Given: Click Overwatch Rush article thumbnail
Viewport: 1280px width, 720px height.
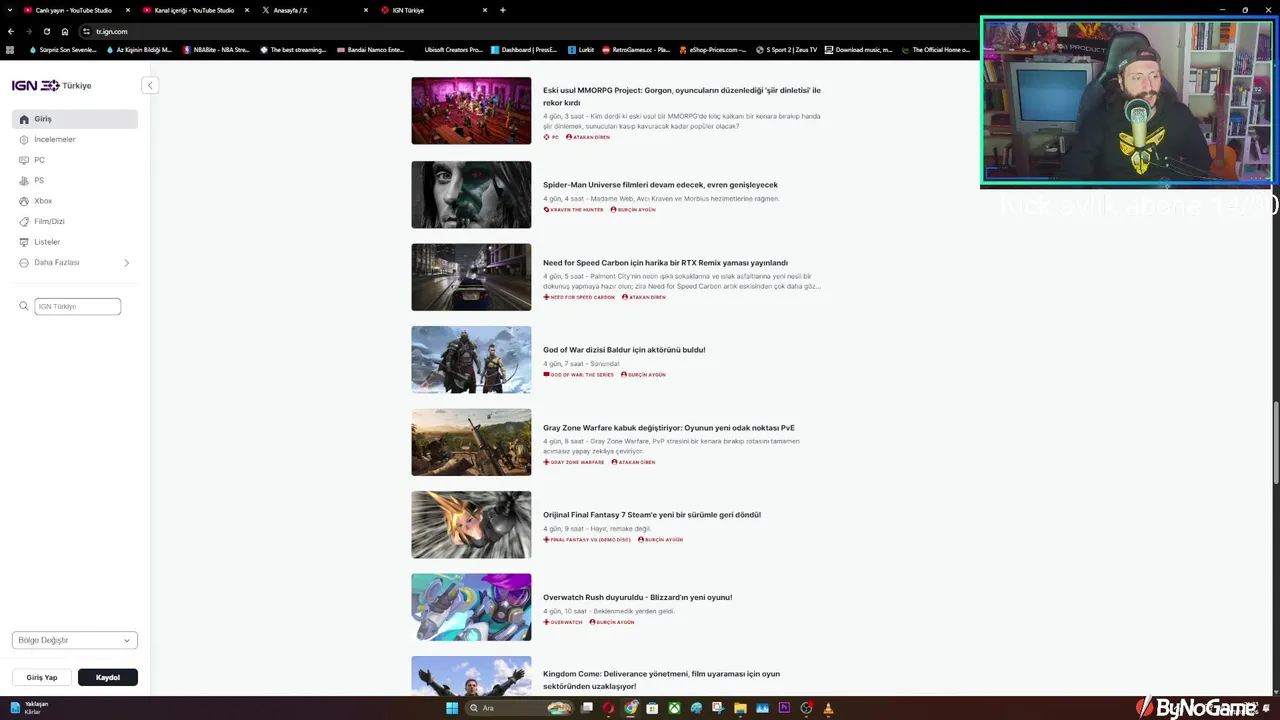Looking at the screenshot, I should [x=471, y=607].
